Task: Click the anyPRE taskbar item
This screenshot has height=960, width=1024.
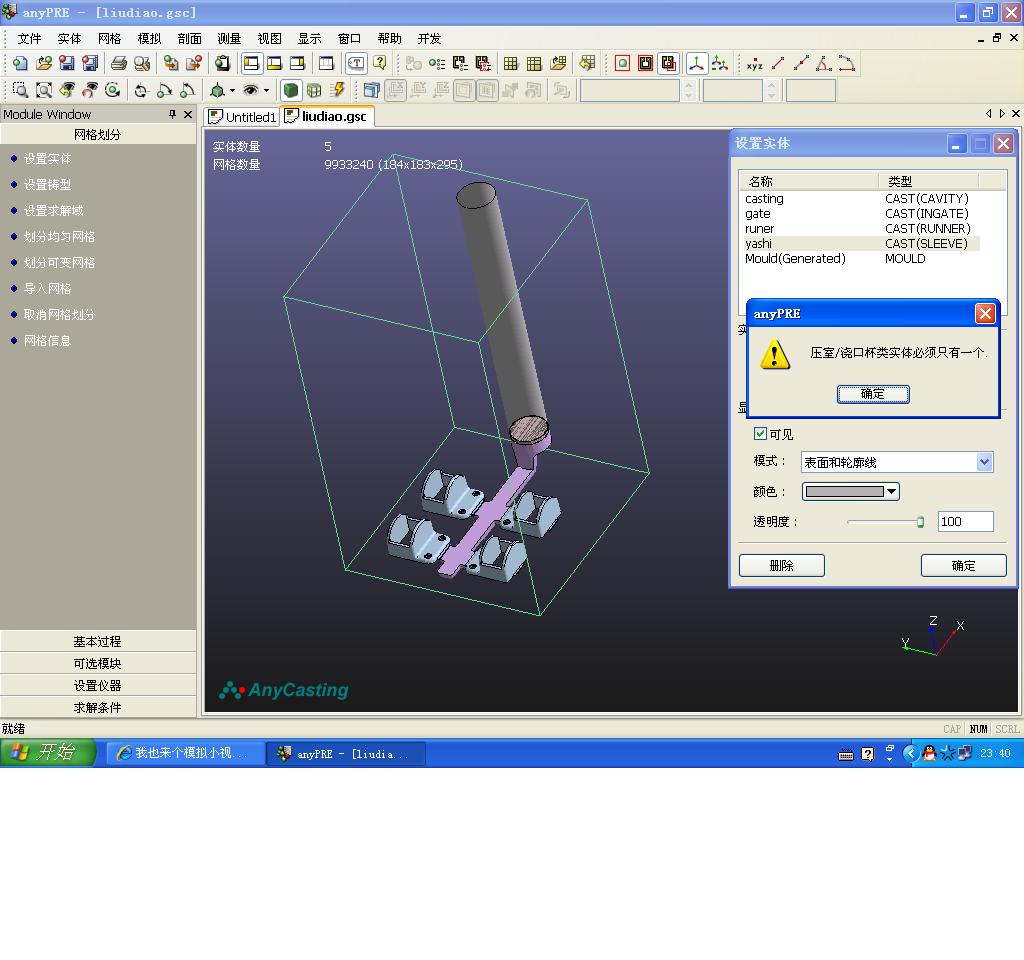Action: pos(346,754)
